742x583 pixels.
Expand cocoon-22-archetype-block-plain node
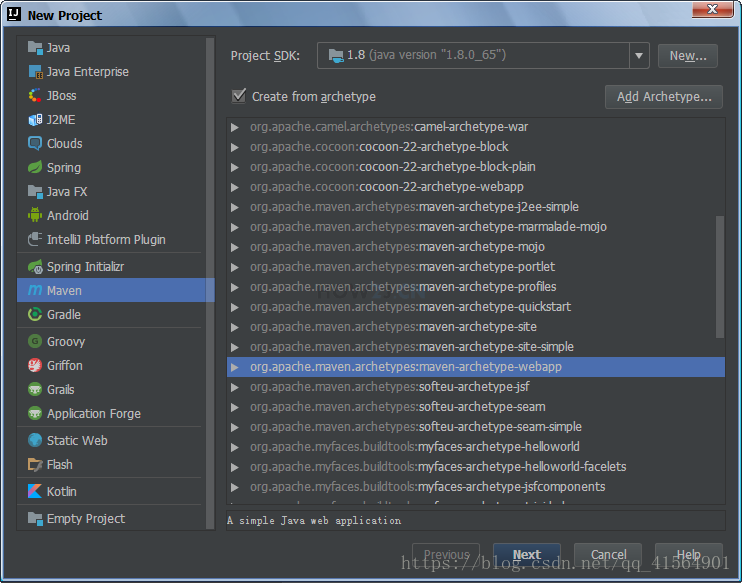[x=235, y=167]
